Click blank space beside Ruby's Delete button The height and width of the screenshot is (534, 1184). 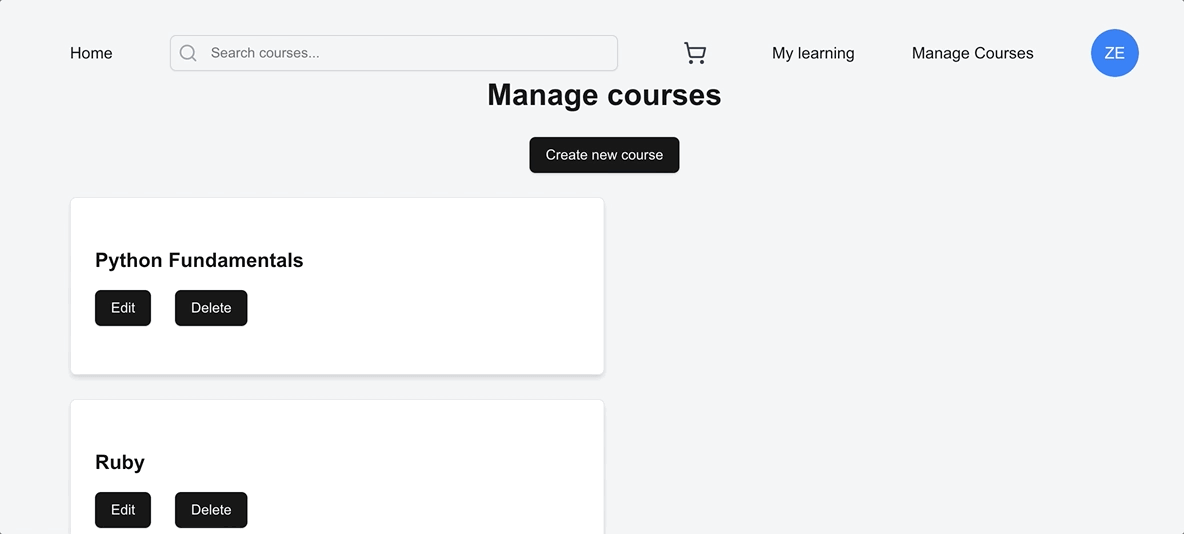click(x=423, y=510)
